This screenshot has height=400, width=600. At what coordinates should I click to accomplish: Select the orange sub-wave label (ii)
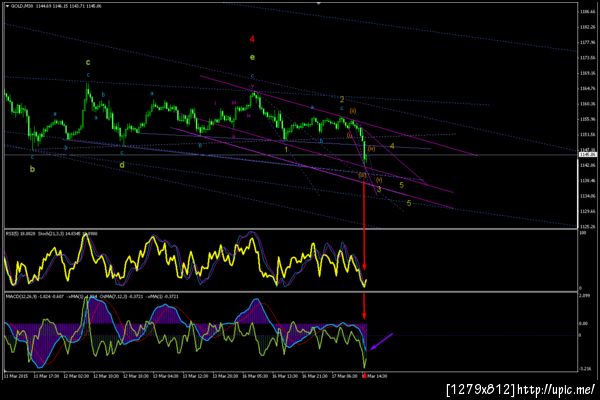[353, 111]
